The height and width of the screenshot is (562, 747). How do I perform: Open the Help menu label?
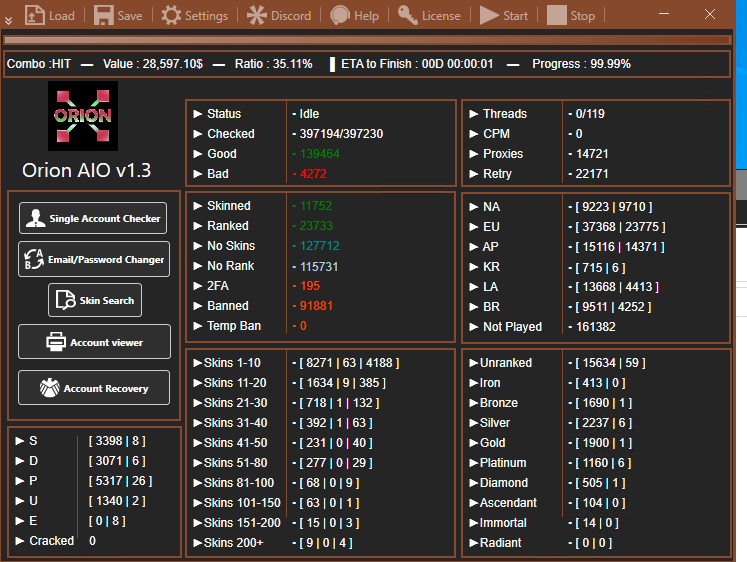coord(366,16)
